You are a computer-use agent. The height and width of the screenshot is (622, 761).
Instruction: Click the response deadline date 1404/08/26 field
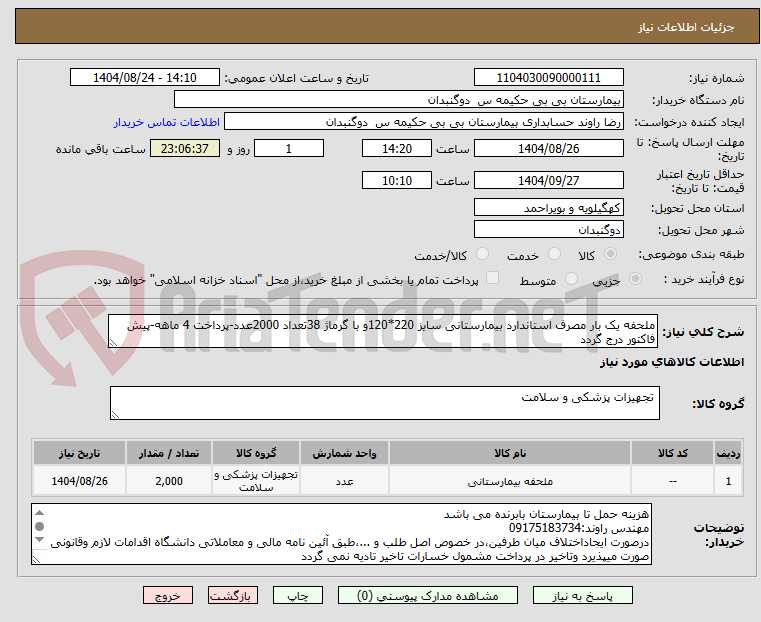[x=548, y=148]
